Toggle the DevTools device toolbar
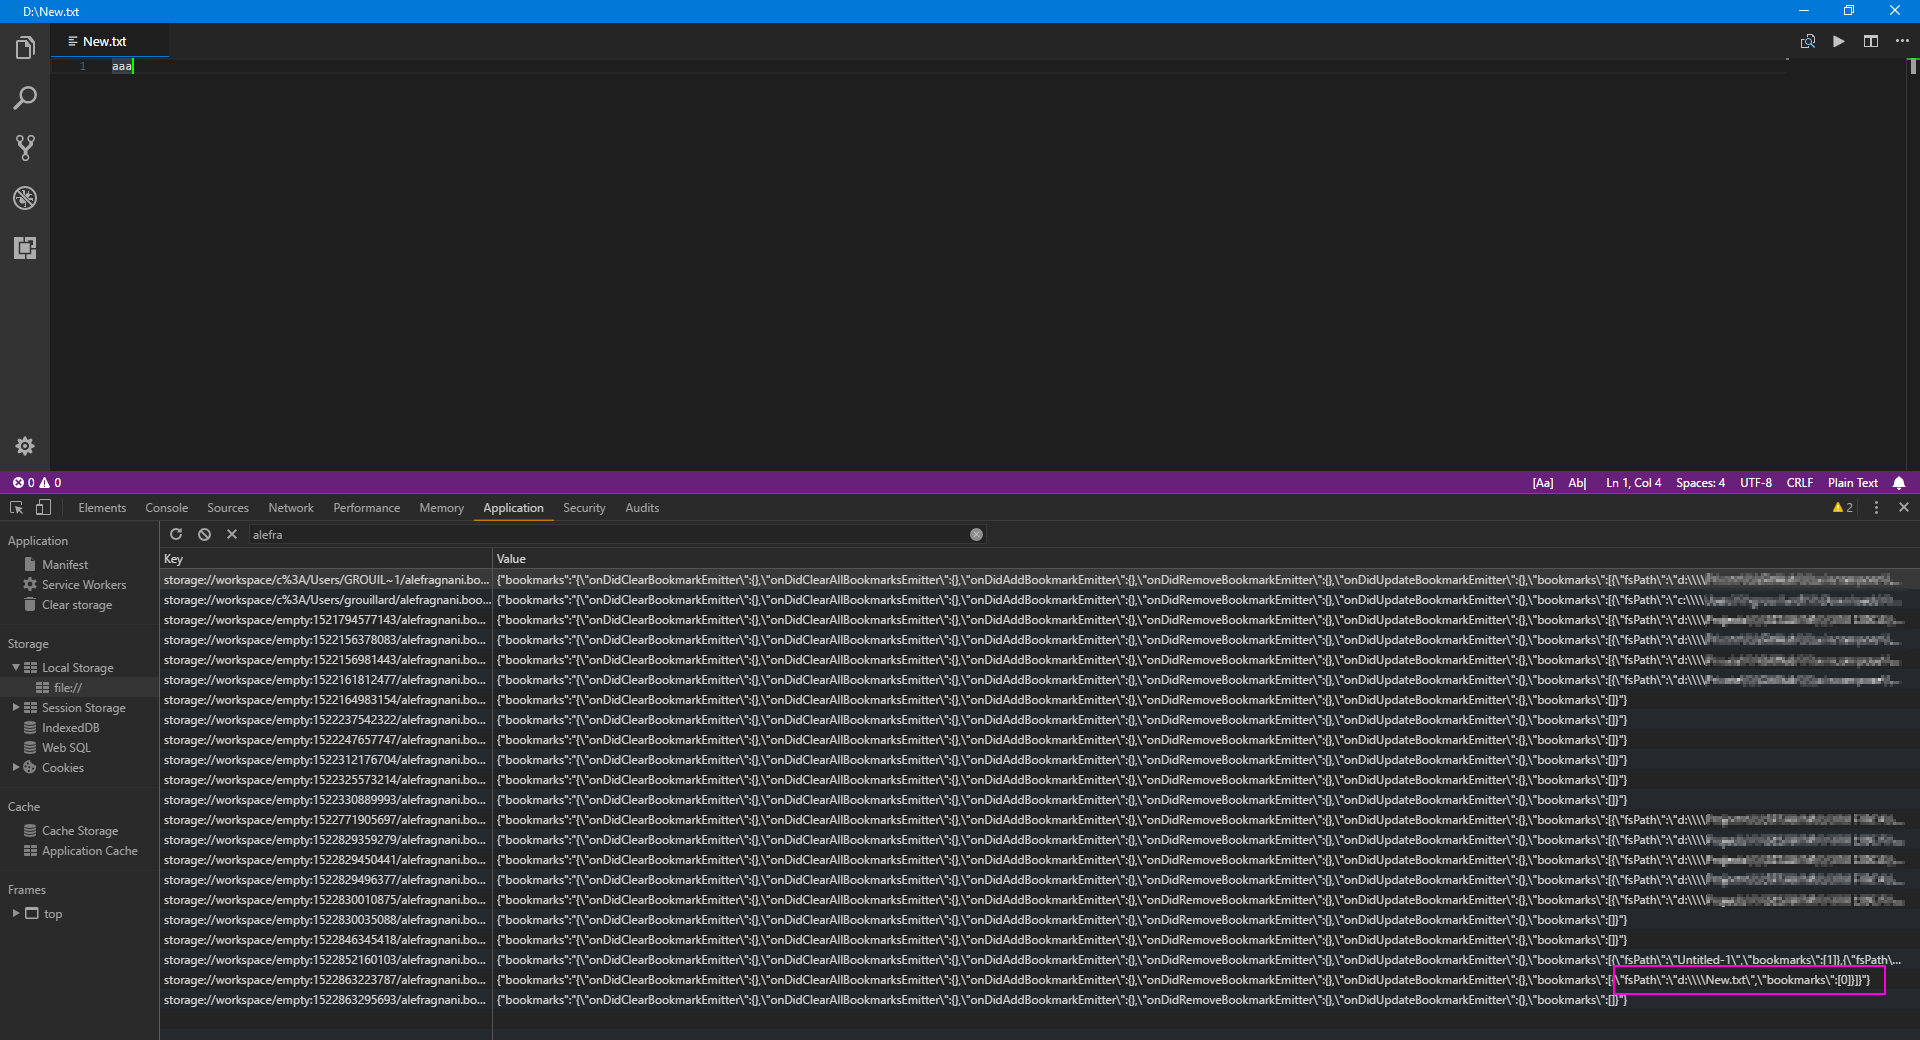This screenshot has height=1040, width=1920. pos(42,508)
